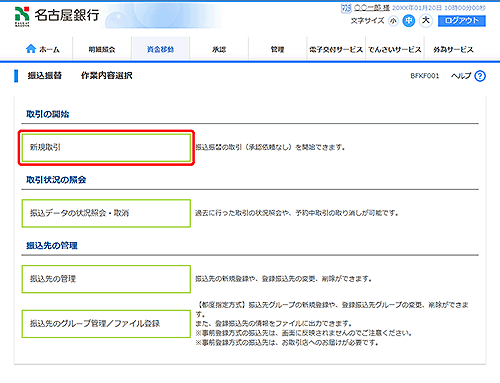Click the description text beside 新規取引
Viewport: 500px width, 383px height.
coord(270,147)
